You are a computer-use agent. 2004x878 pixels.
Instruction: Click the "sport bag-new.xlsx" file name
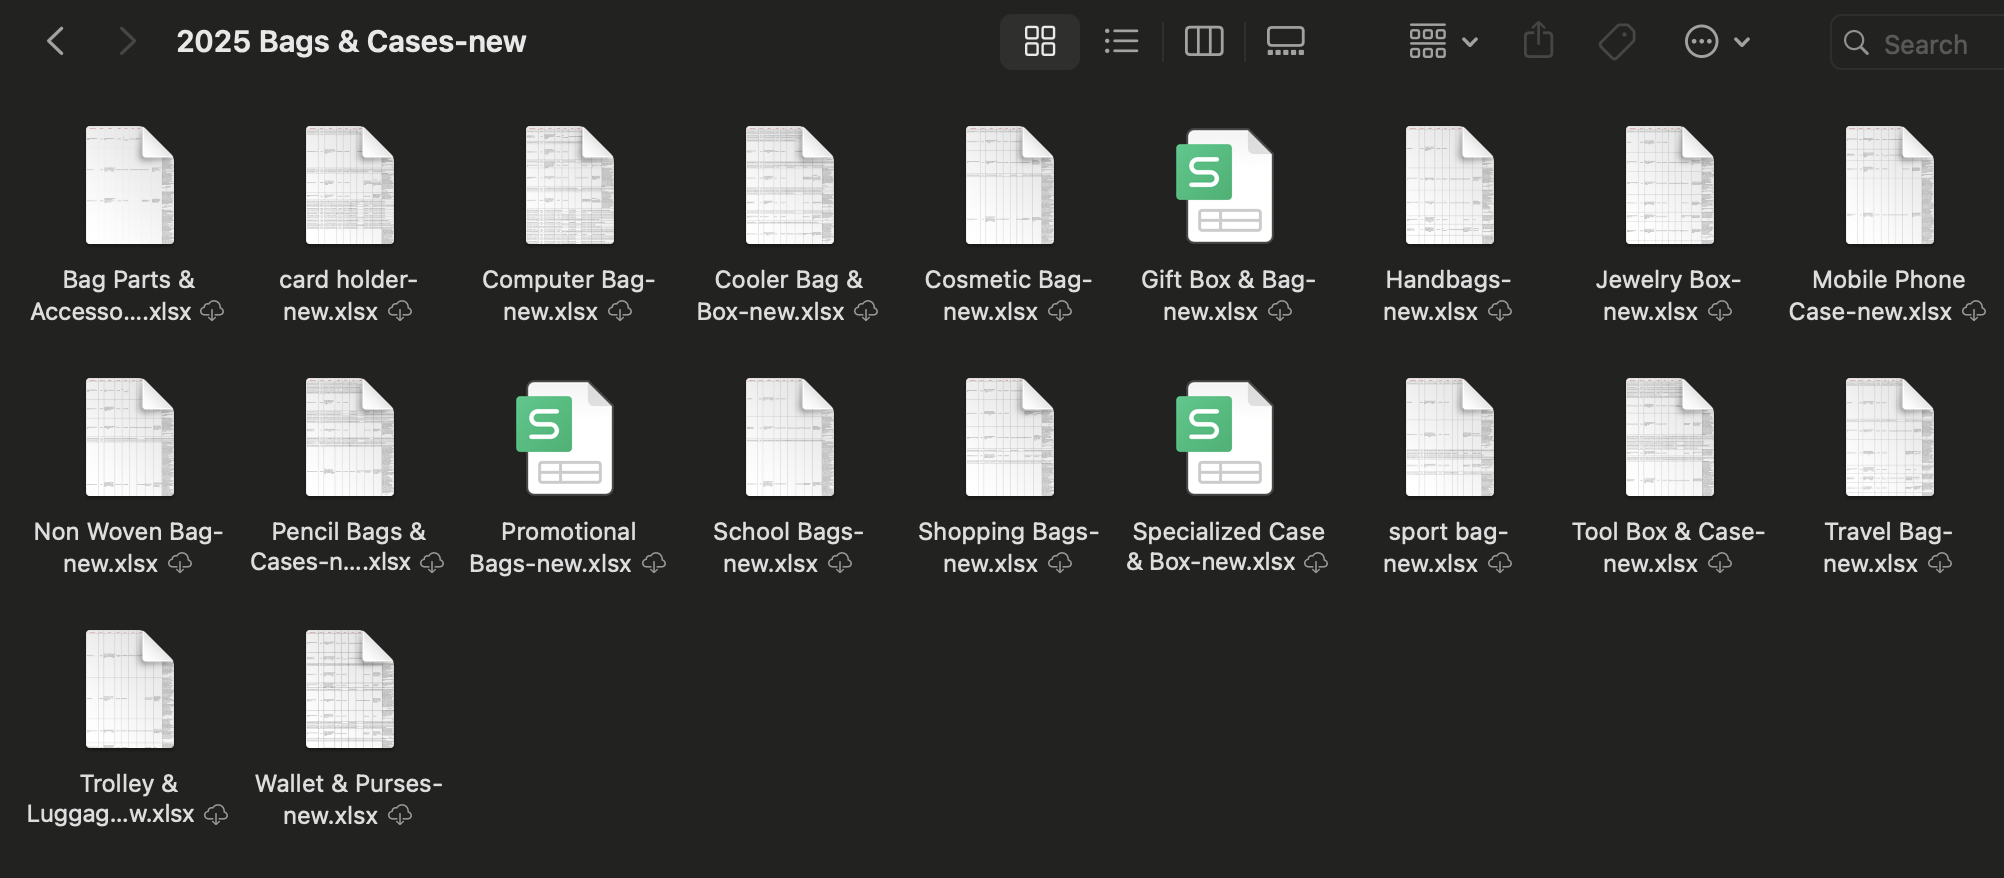pos(1447,547)
